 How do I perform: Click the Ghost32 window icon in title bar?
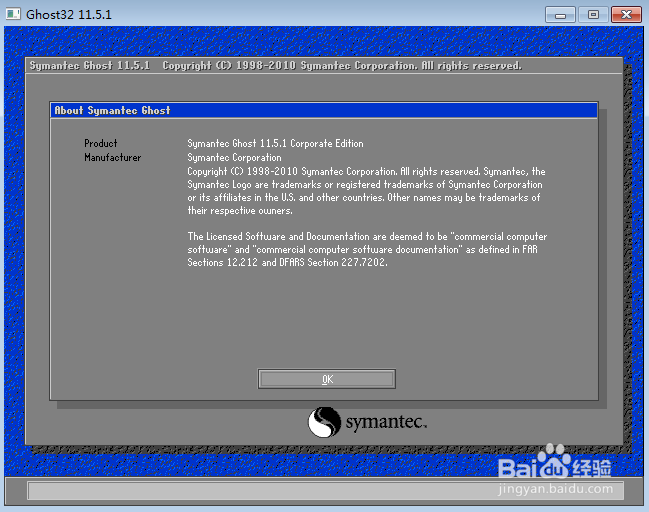[x=13, y=14]
